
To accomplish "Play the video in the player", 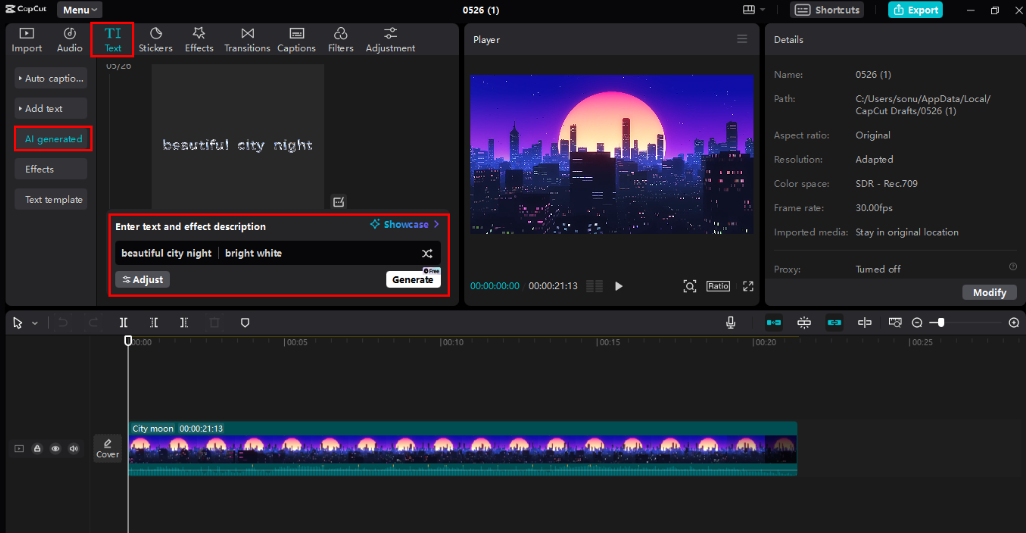I will (618, 286).
